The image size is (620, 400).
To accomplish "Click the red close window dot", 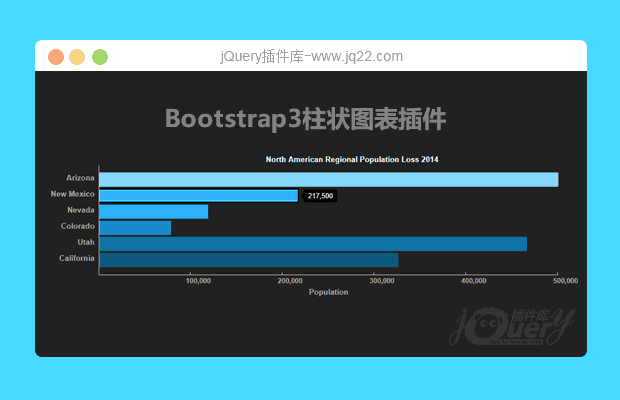I will tap(56, 57).
